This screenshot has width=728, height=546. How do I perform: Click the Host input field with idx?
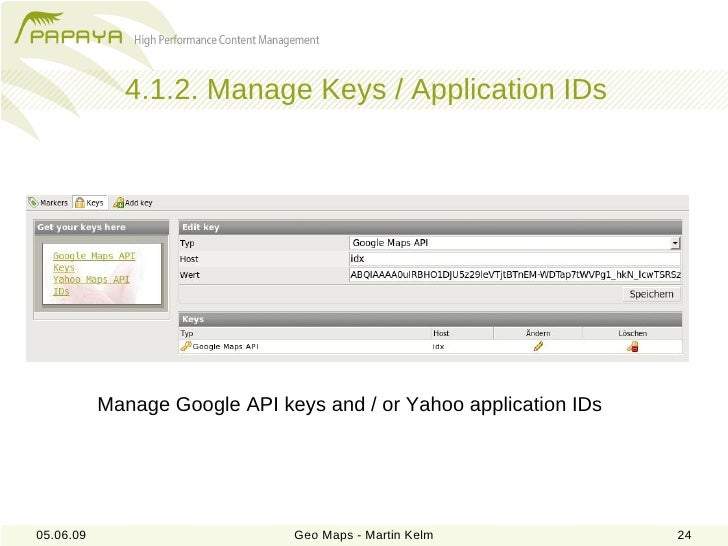click(x=515, y=259)
